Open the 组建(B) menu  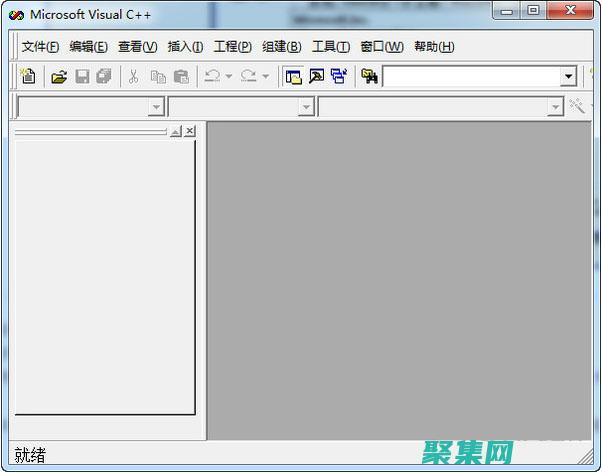pos(282,47)
